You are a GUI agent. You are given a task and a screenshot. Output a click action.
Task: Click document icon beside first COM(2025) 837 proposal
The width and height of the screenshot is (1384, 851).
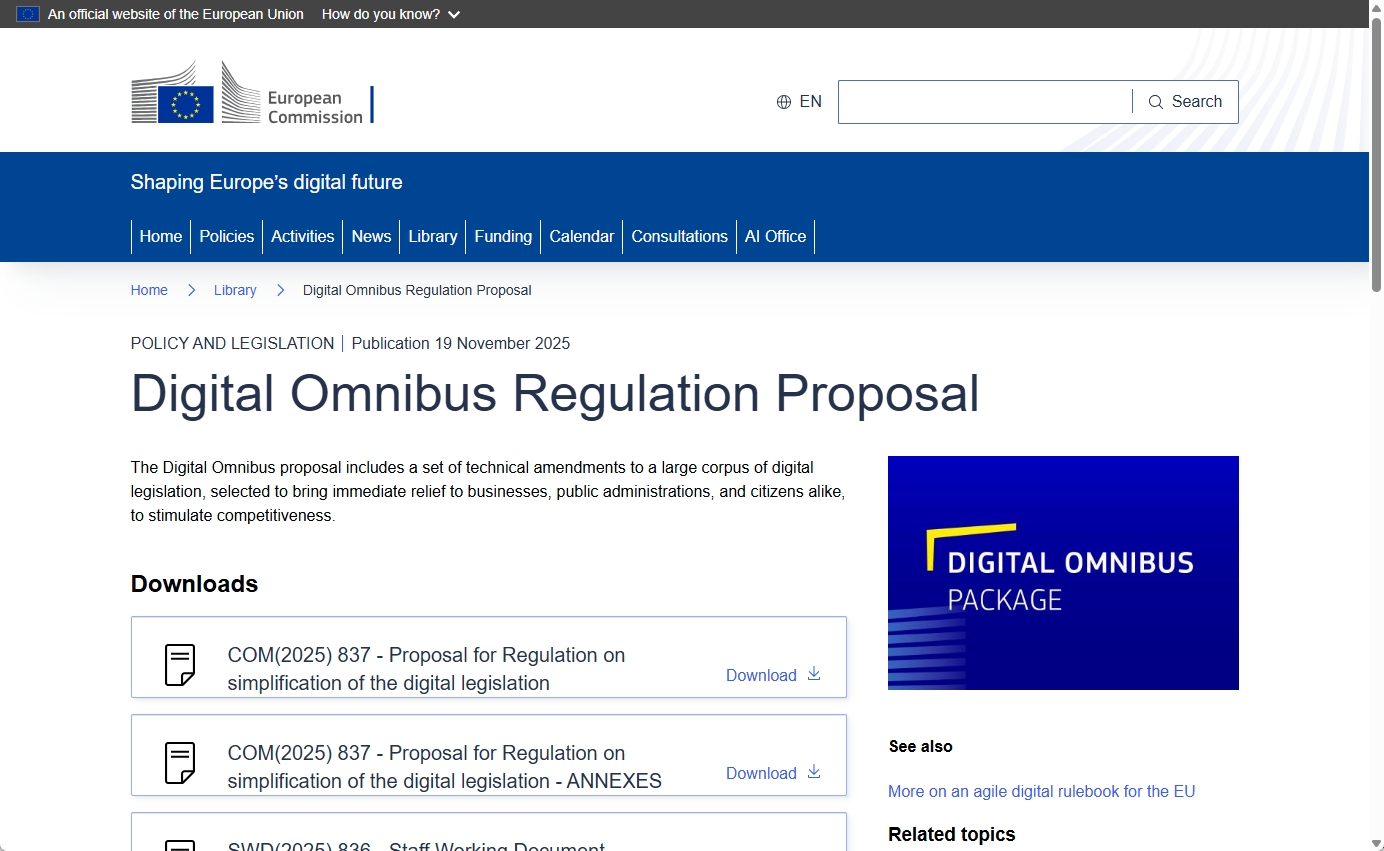coord(180,665)
